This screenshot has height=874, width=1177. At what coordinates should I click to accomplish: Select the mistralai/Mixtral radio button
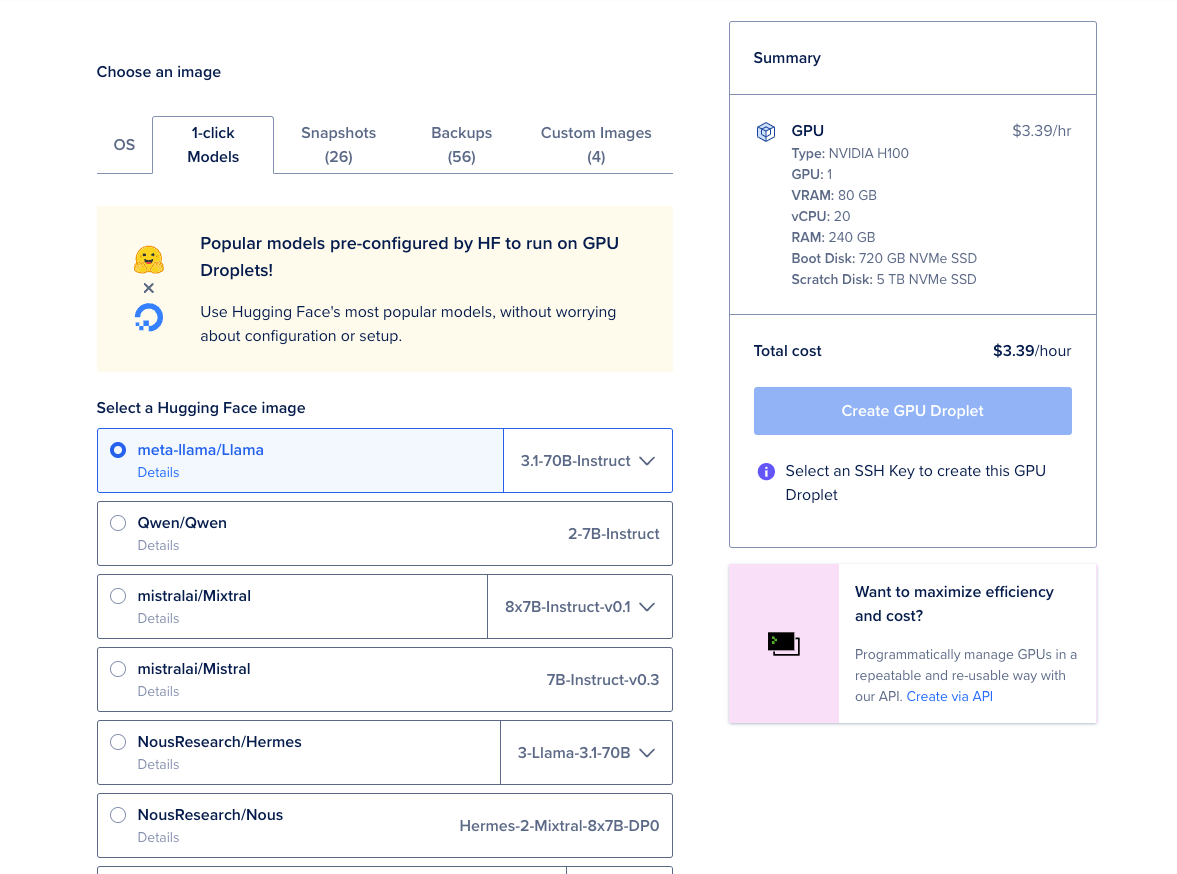(x=118, y=596)
